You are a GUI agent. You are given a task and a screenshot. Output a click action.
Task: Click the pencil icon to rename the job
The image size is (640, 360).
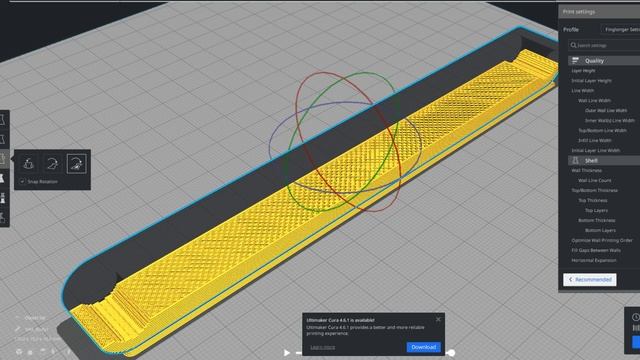[18, 329]
